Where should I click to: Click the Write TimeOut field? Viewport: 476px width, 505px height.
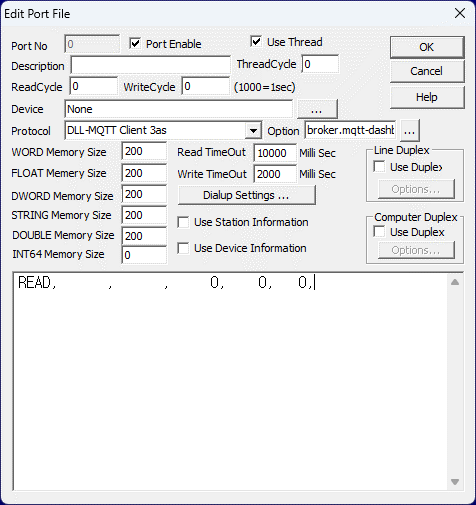coord(275,174)
